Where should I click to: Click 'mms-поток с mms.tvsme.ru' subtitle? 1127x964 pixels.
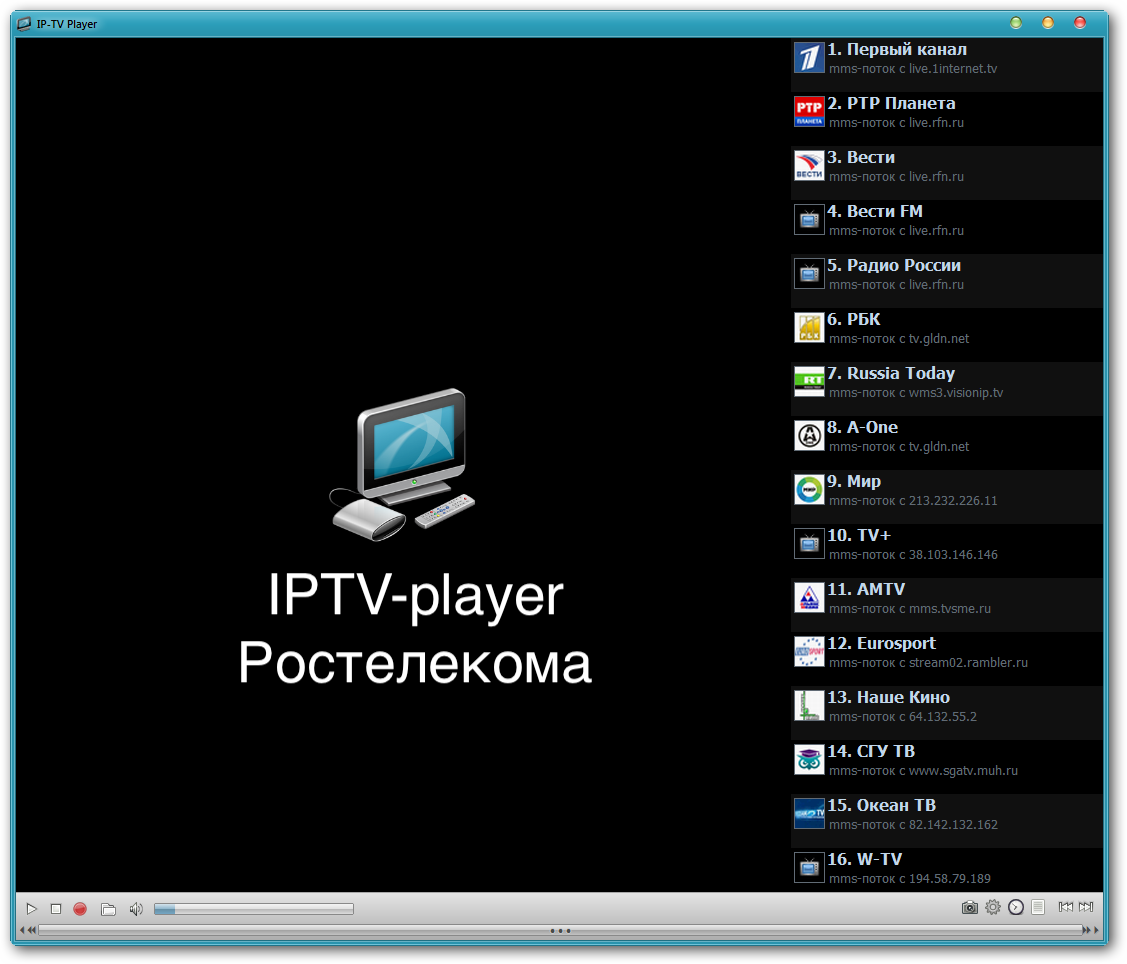tap(910, 609)
